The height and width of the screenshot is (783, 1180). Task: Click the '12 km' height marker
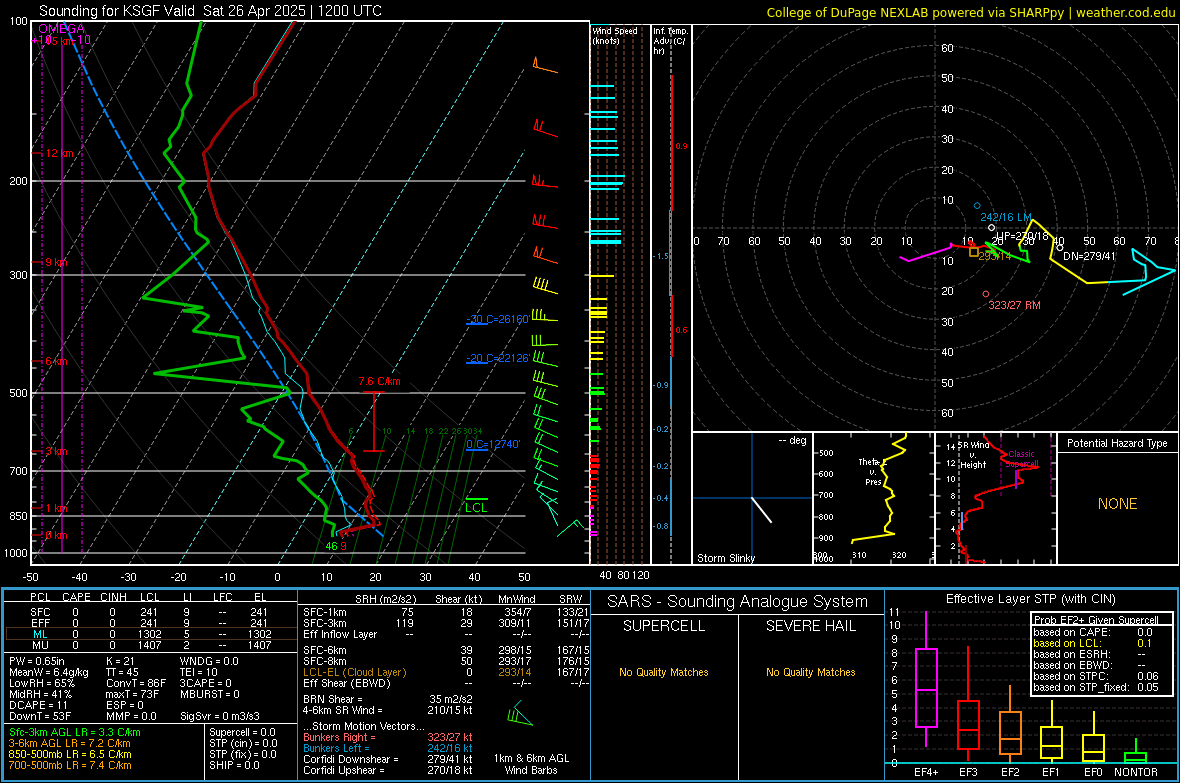coord(59,153)
